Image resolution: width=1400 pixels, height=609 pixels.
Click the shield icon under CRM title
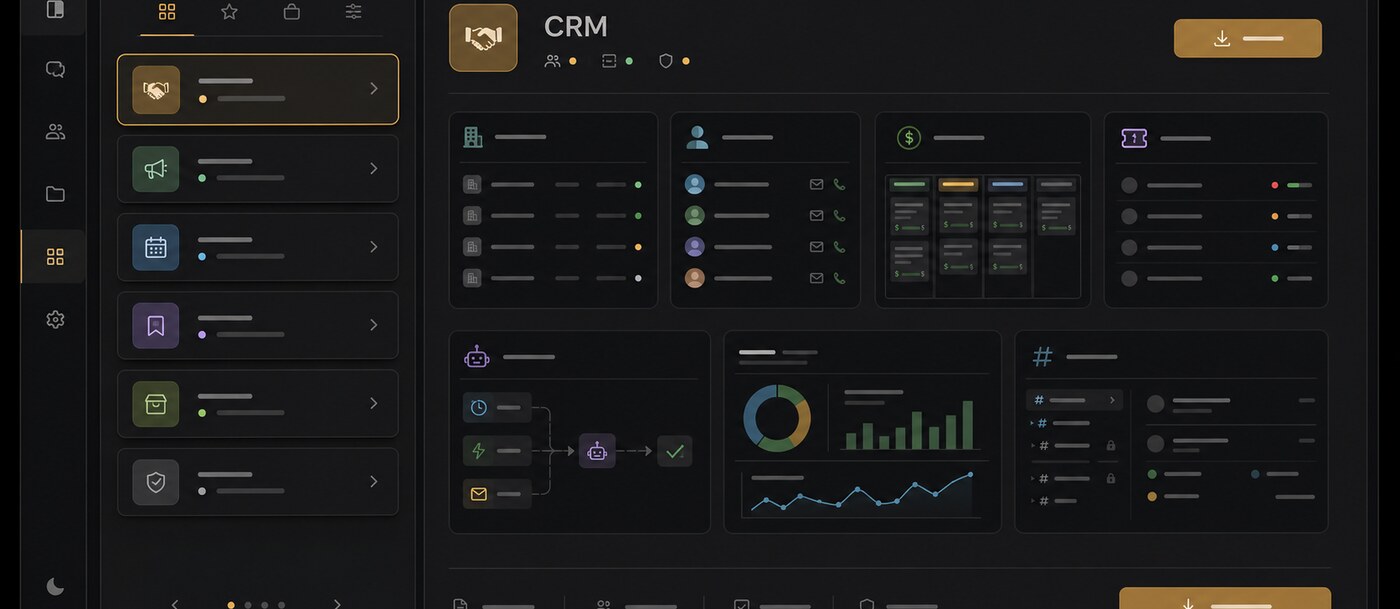click(x=666, y=61)
